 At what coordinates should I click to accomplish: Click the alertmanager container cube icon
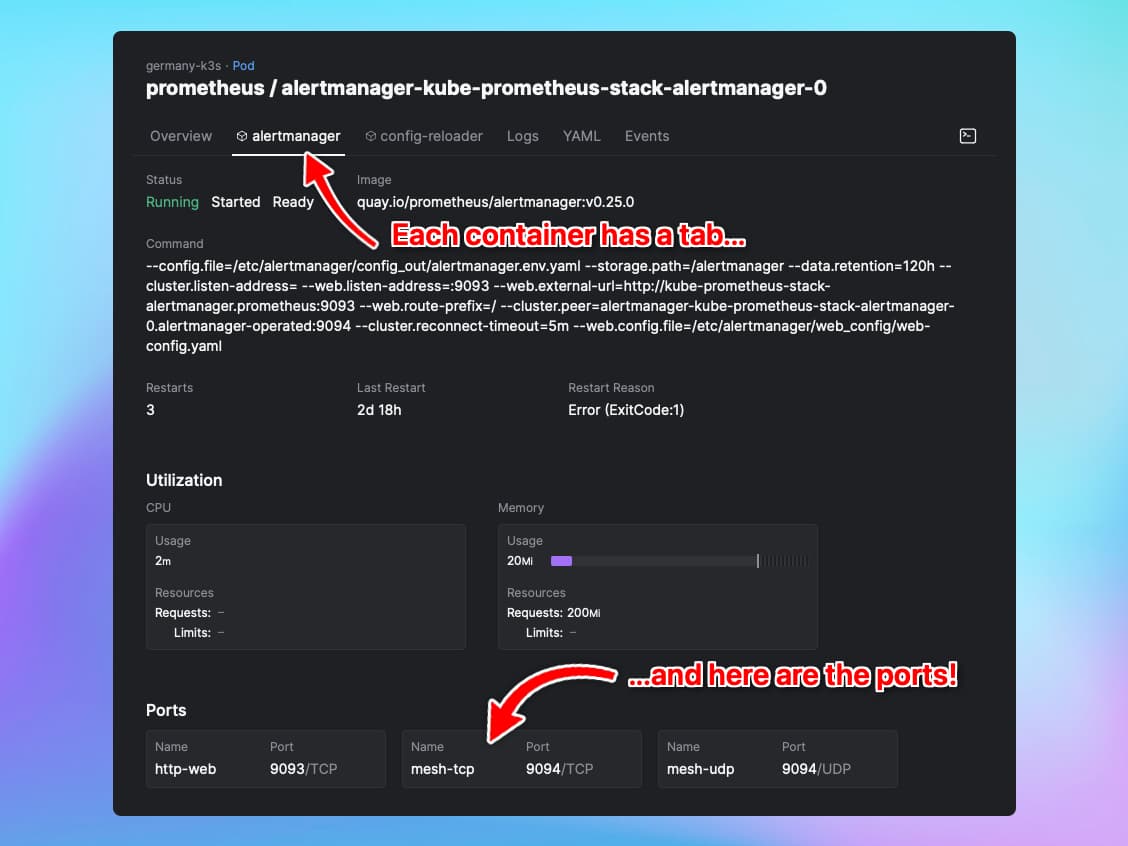click(242, 136)
